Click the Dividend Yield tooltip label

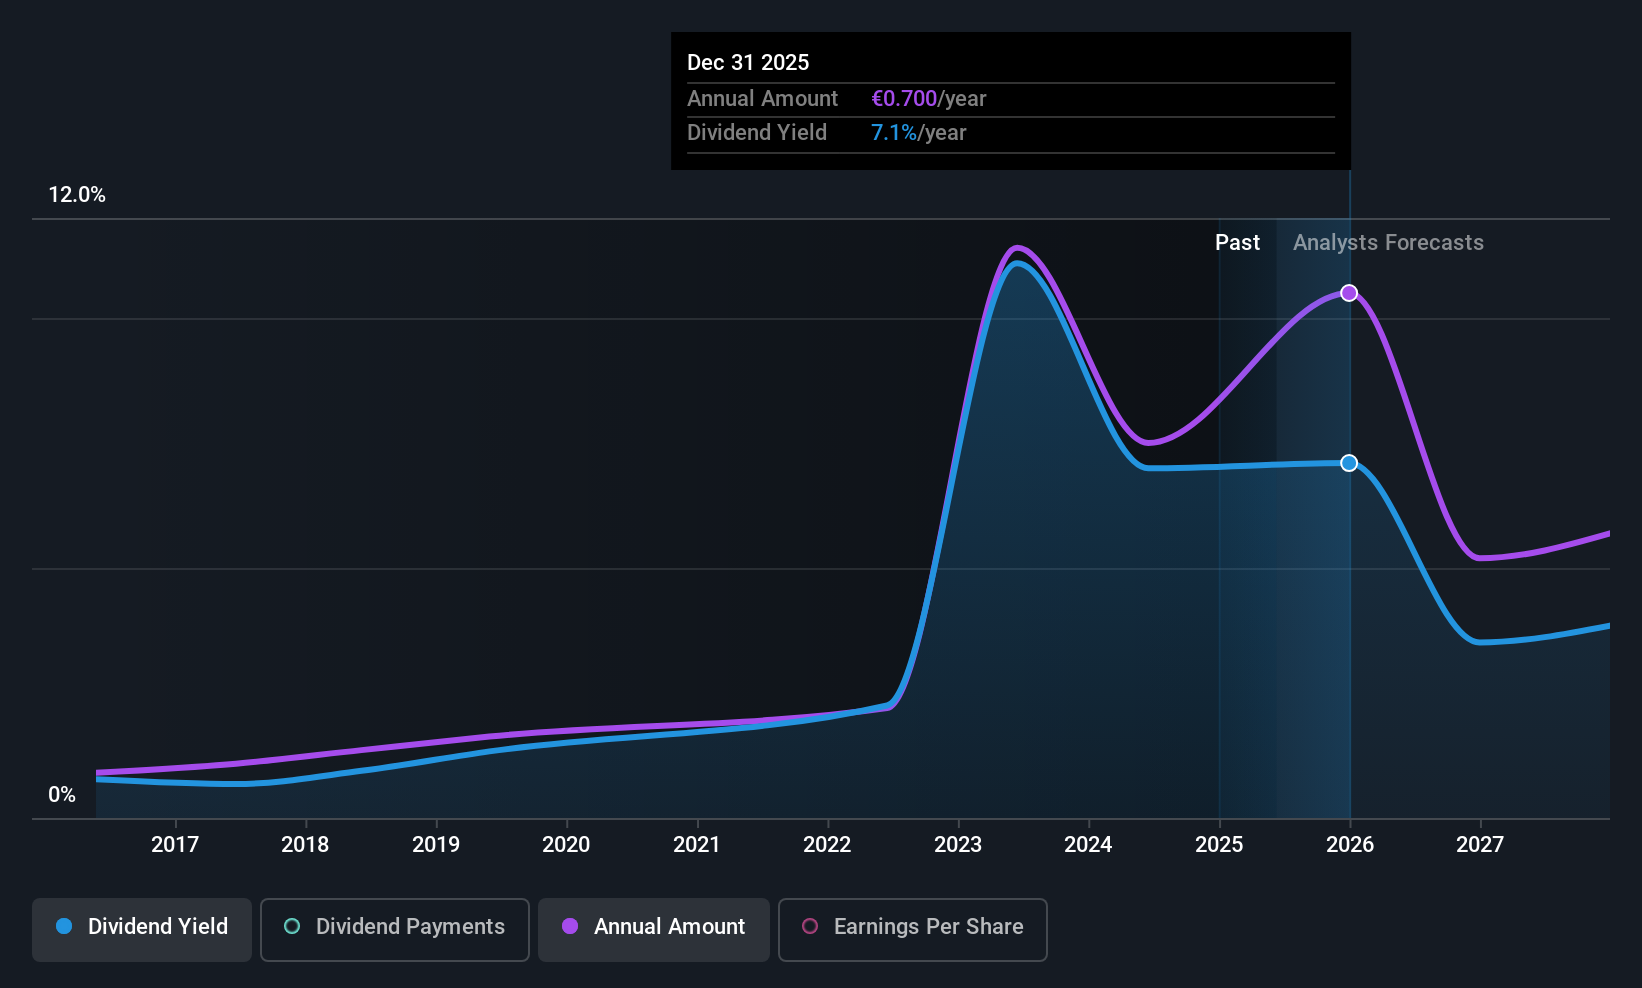[757, 133]
